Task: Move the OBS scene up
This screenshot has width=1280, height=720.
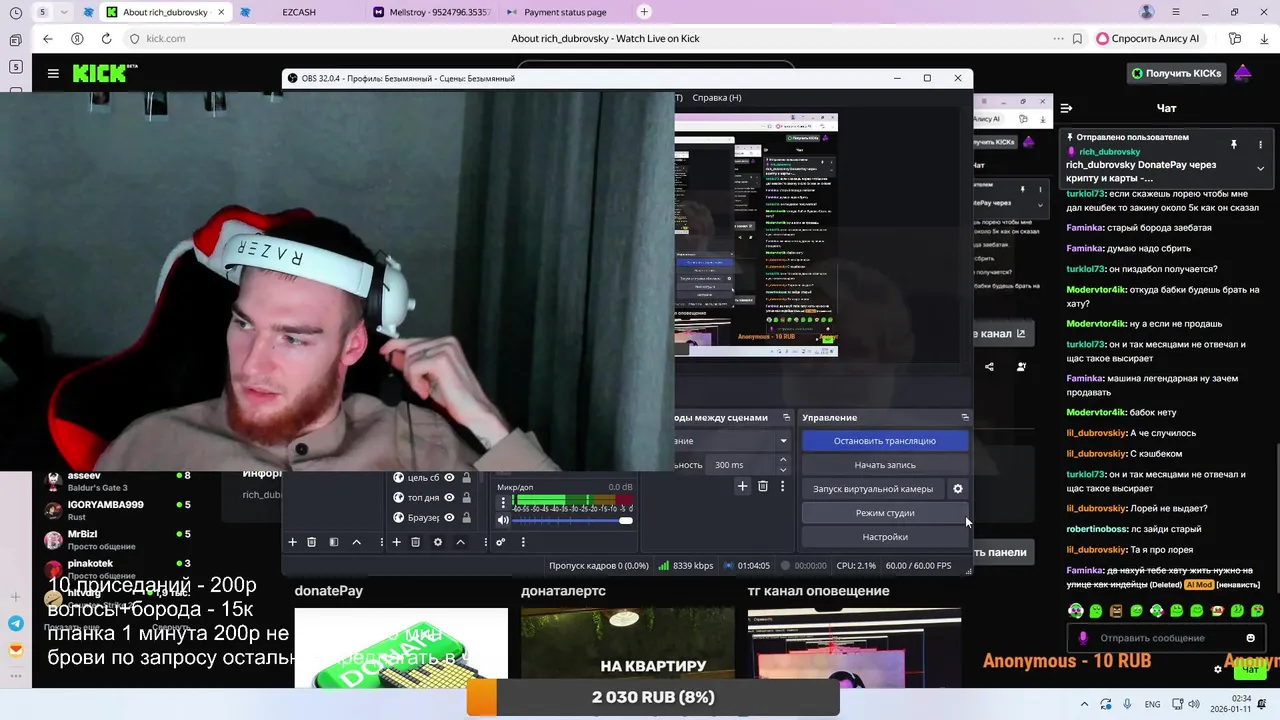Action: click(356, 542)
